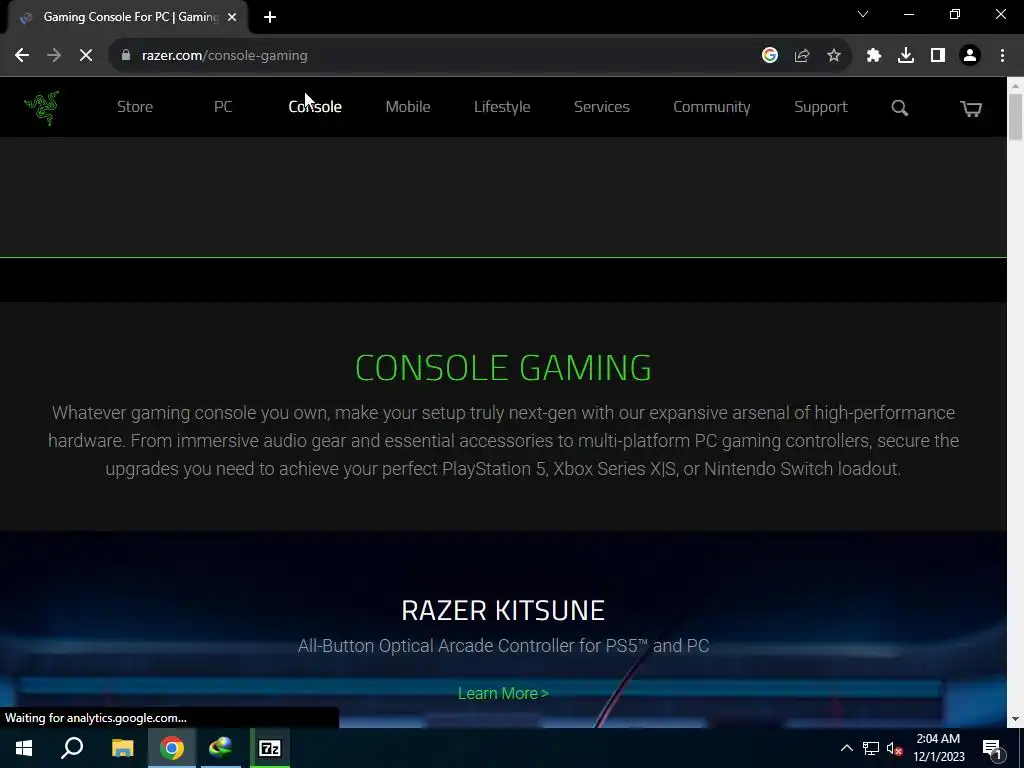Image resolution: width=1024 pixels, height=768 pixels.
Task: Click the RAZER KITSUNE heading
Action: click(x=503, y=610)
